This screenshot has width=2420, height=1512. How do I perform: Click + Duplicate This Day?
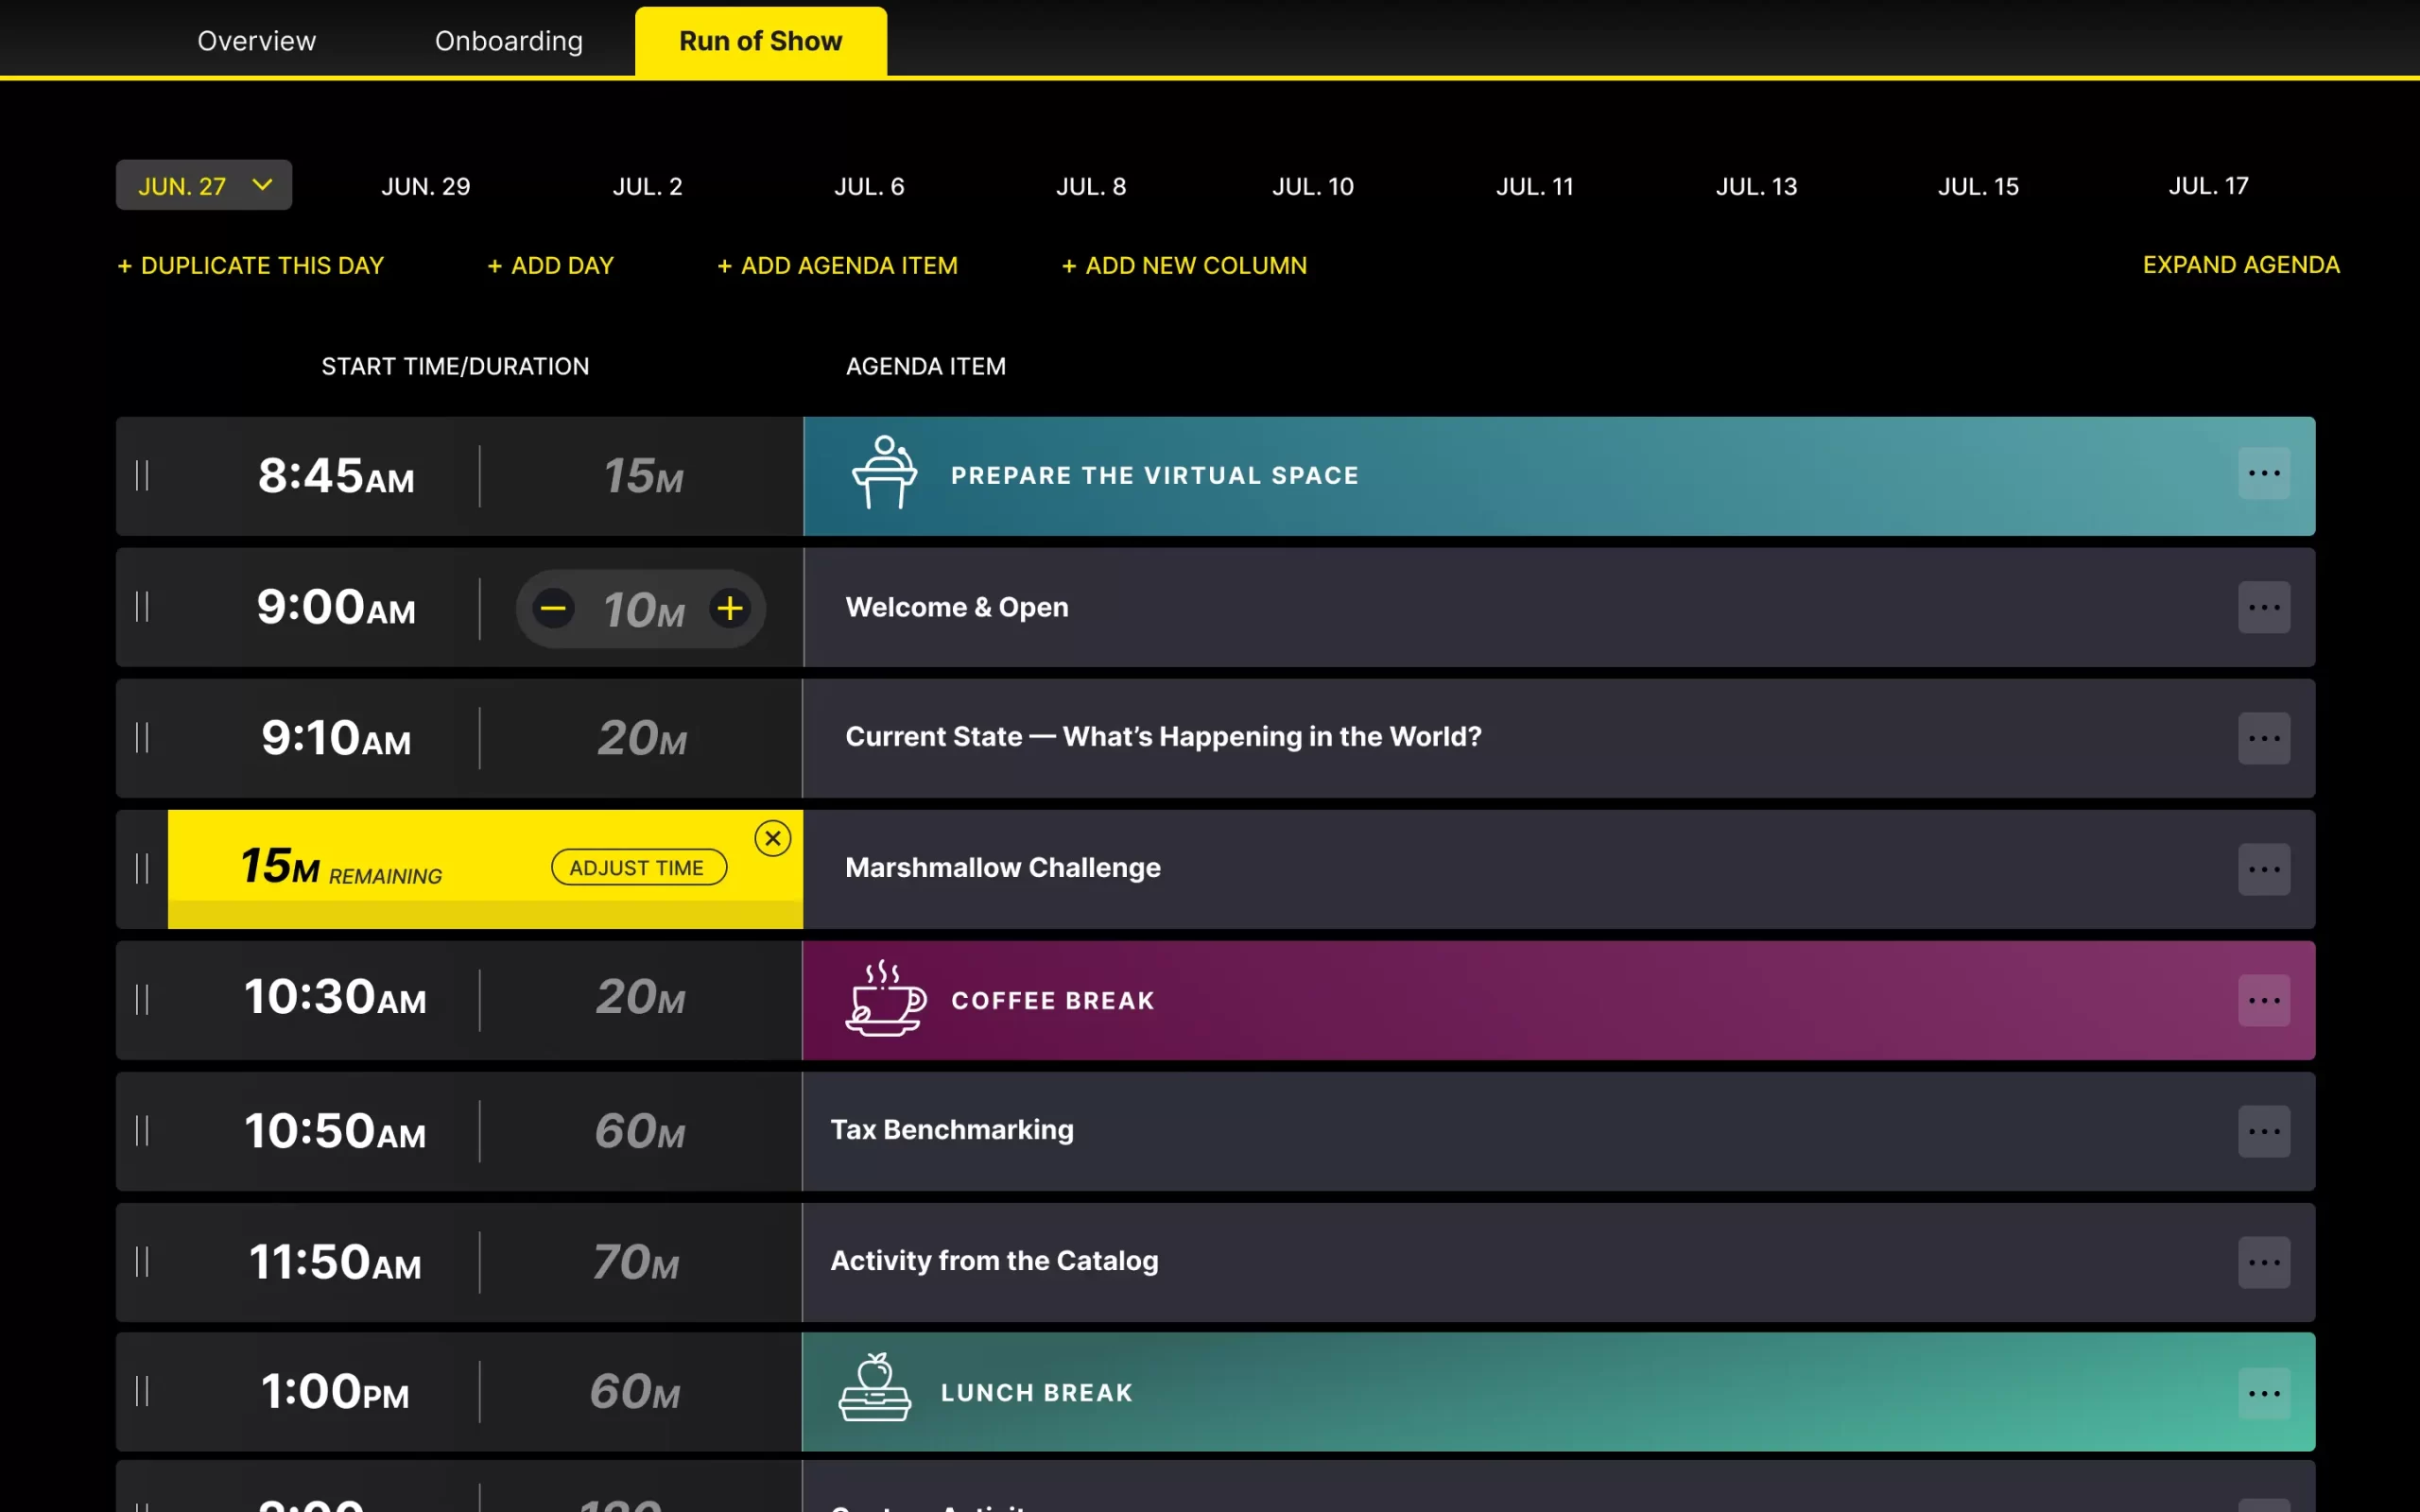[250, 266]
